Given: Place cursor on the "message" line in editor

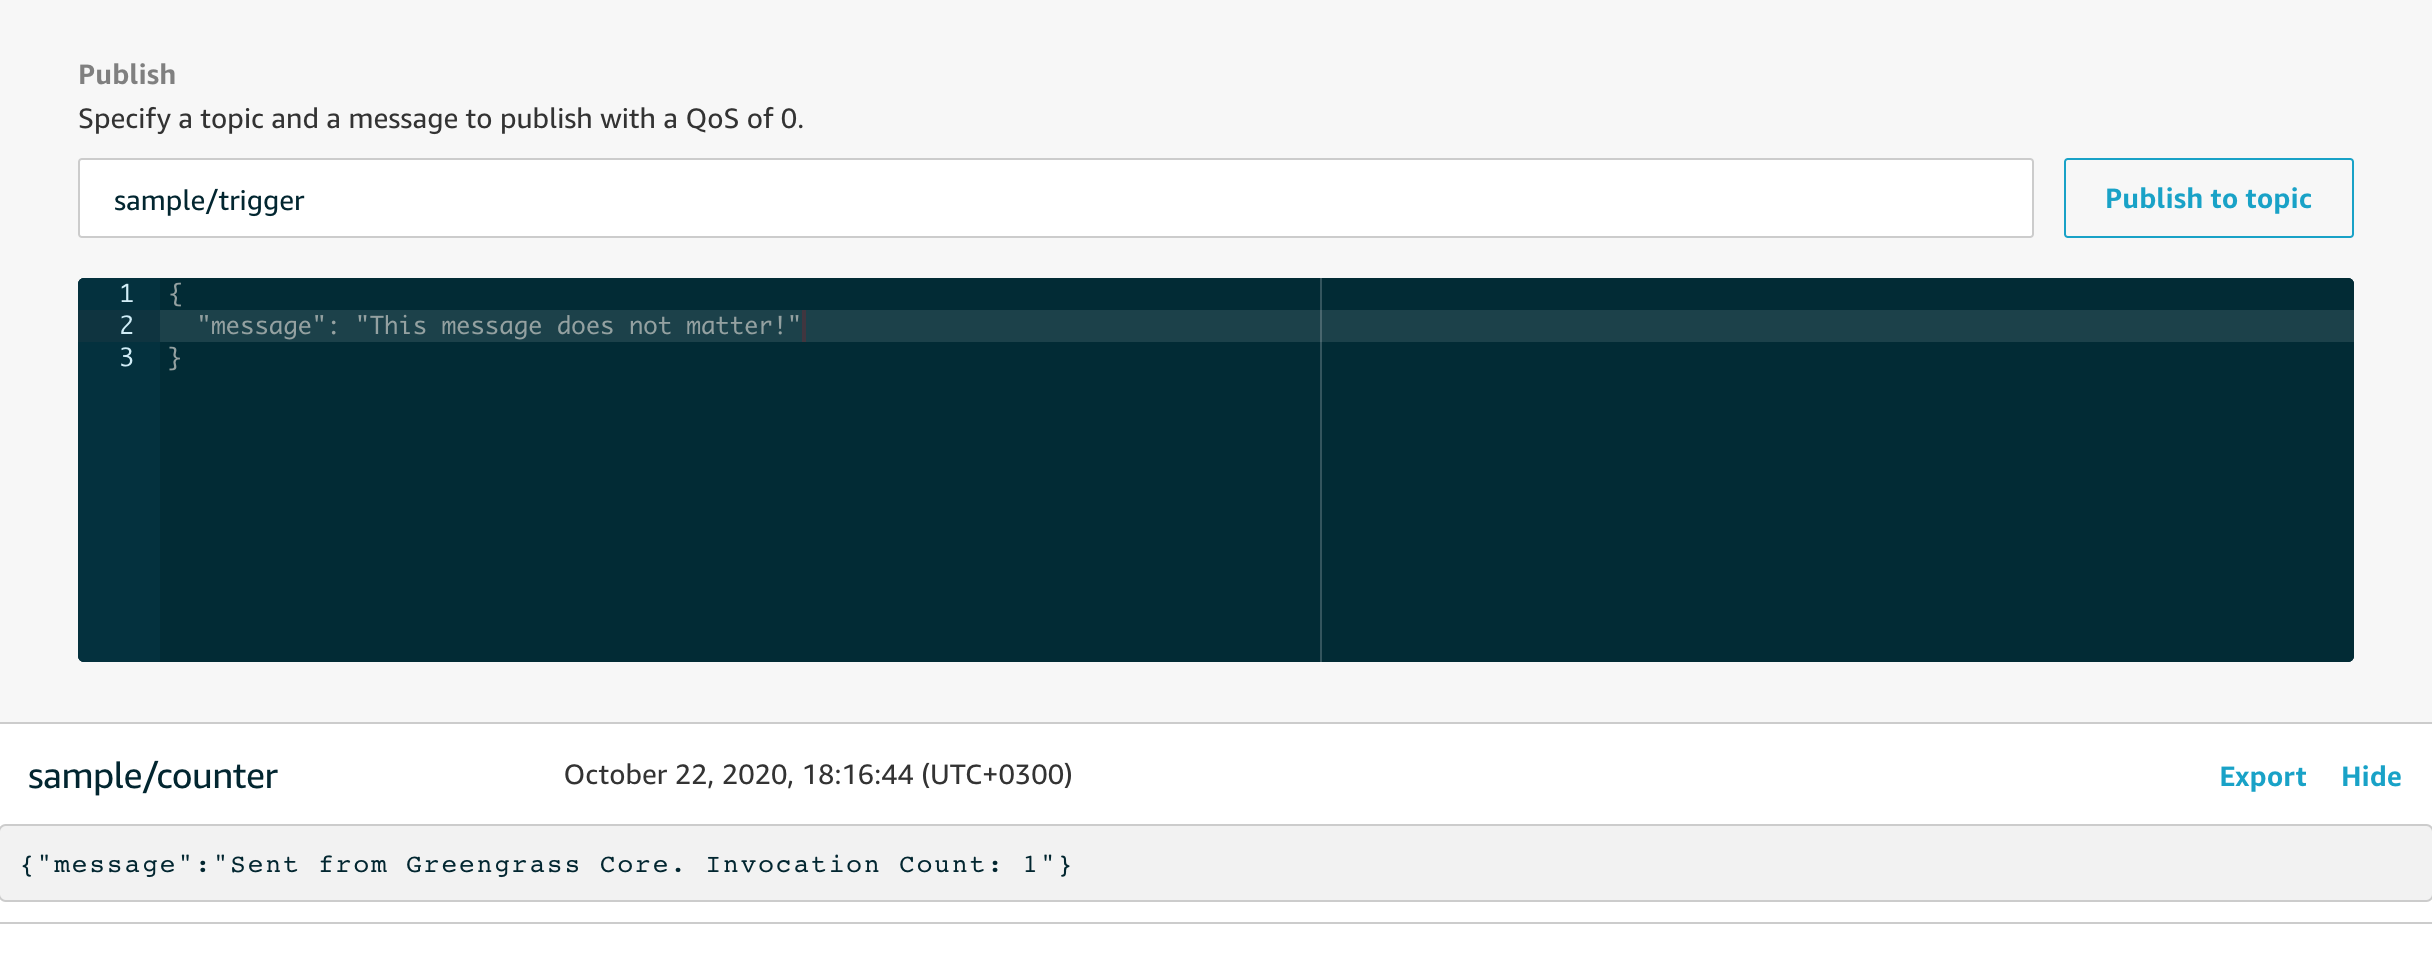Looking at the screenshot, I should point(1256,326).
